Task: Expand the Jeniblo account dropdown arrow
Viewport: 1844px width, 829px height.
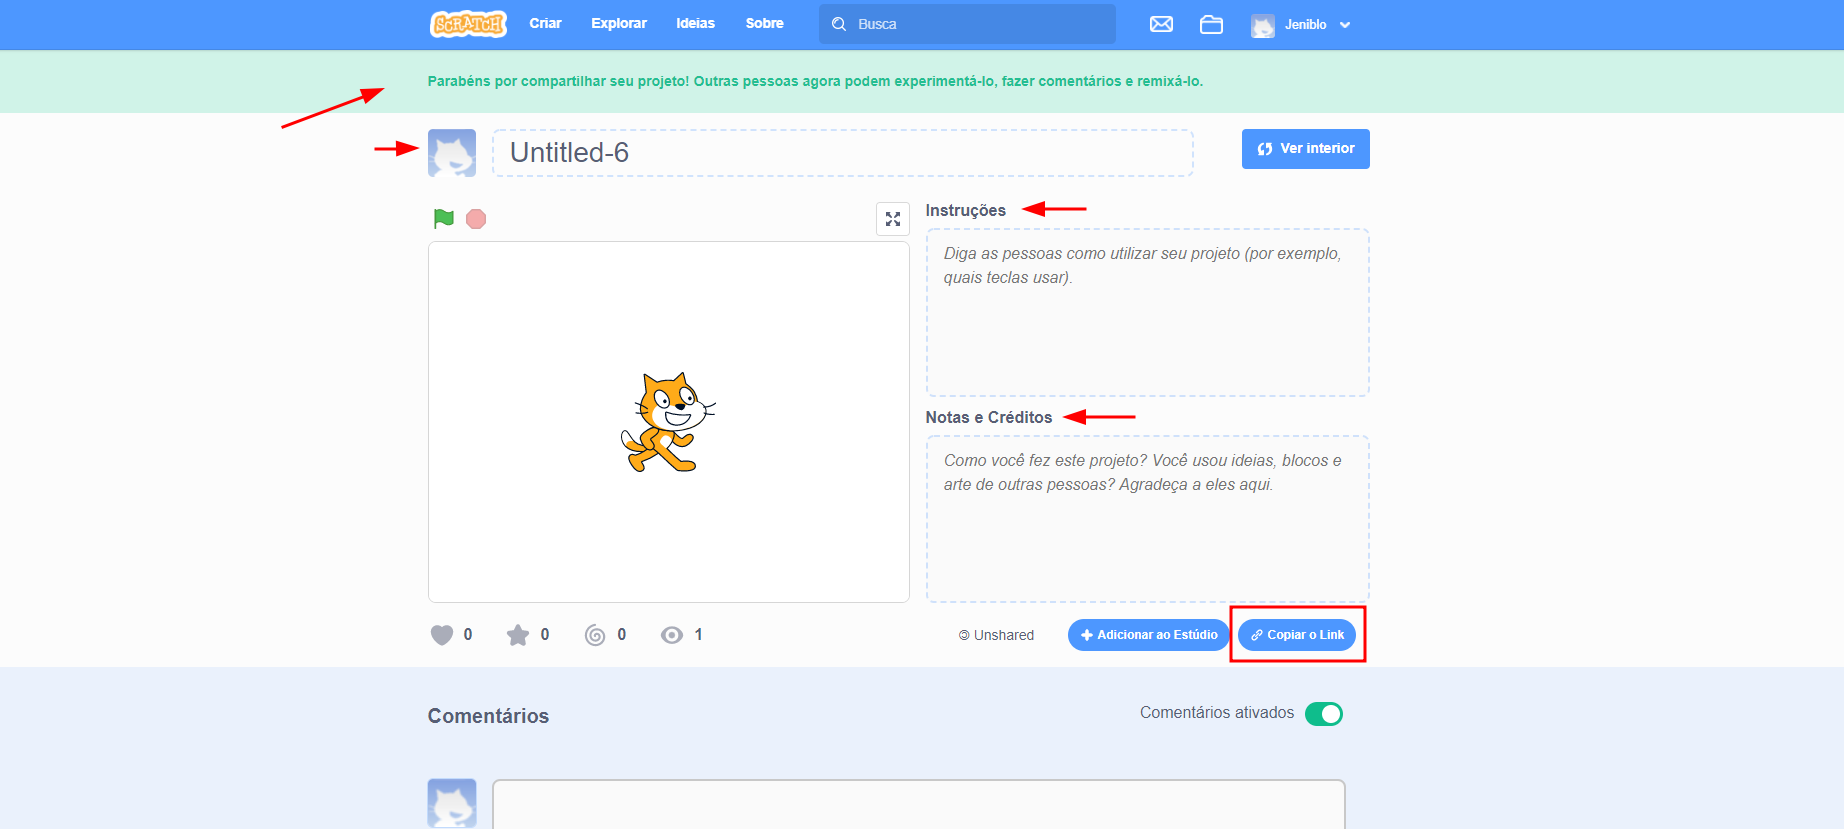Action: coord(1345,25)
